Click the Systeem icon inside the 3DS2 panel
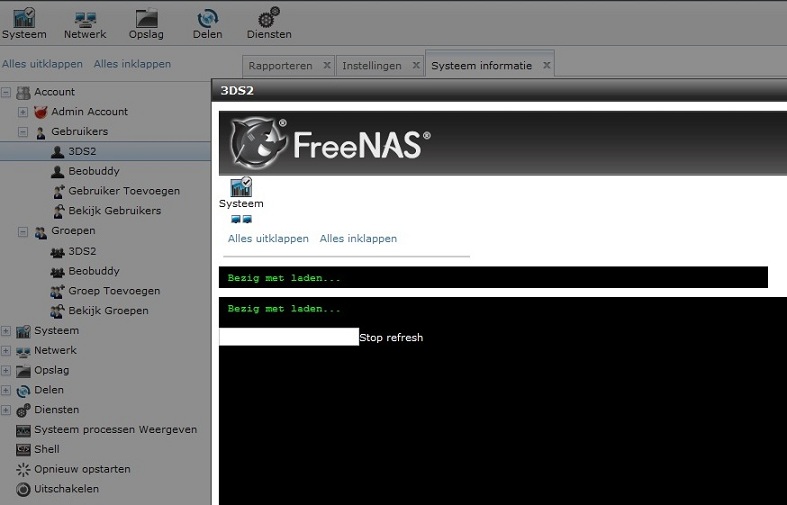 click(241, 187)
